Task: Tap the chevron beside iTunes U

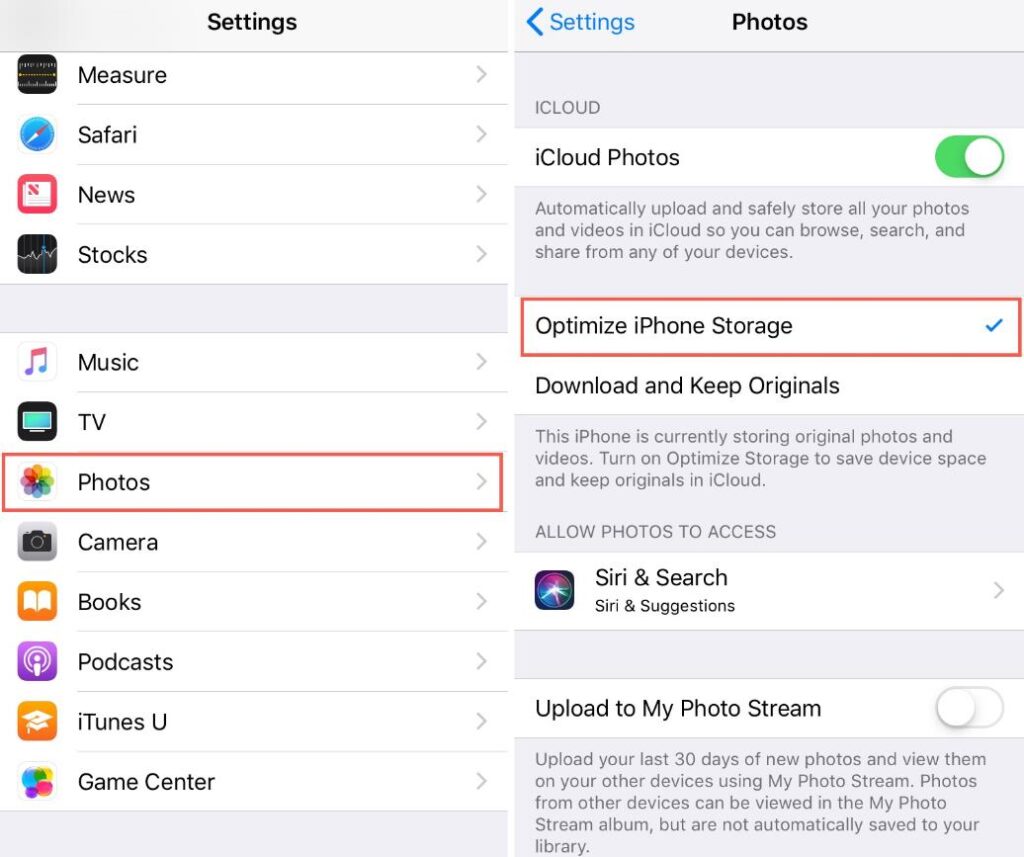Action: 481,721
